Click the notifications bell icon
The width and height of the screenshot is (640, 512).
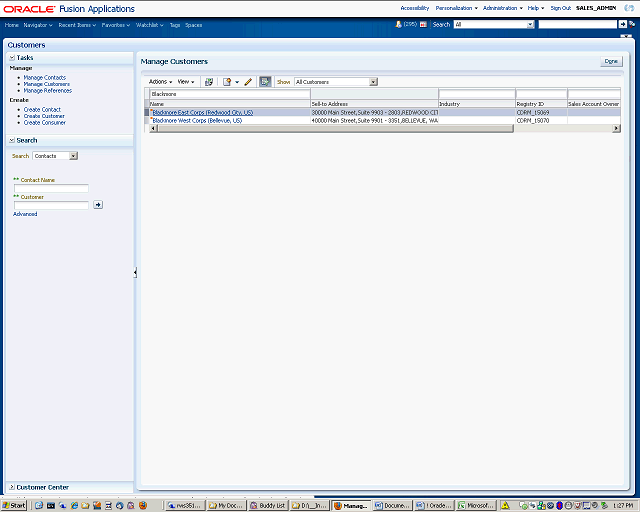coord(398,24)
